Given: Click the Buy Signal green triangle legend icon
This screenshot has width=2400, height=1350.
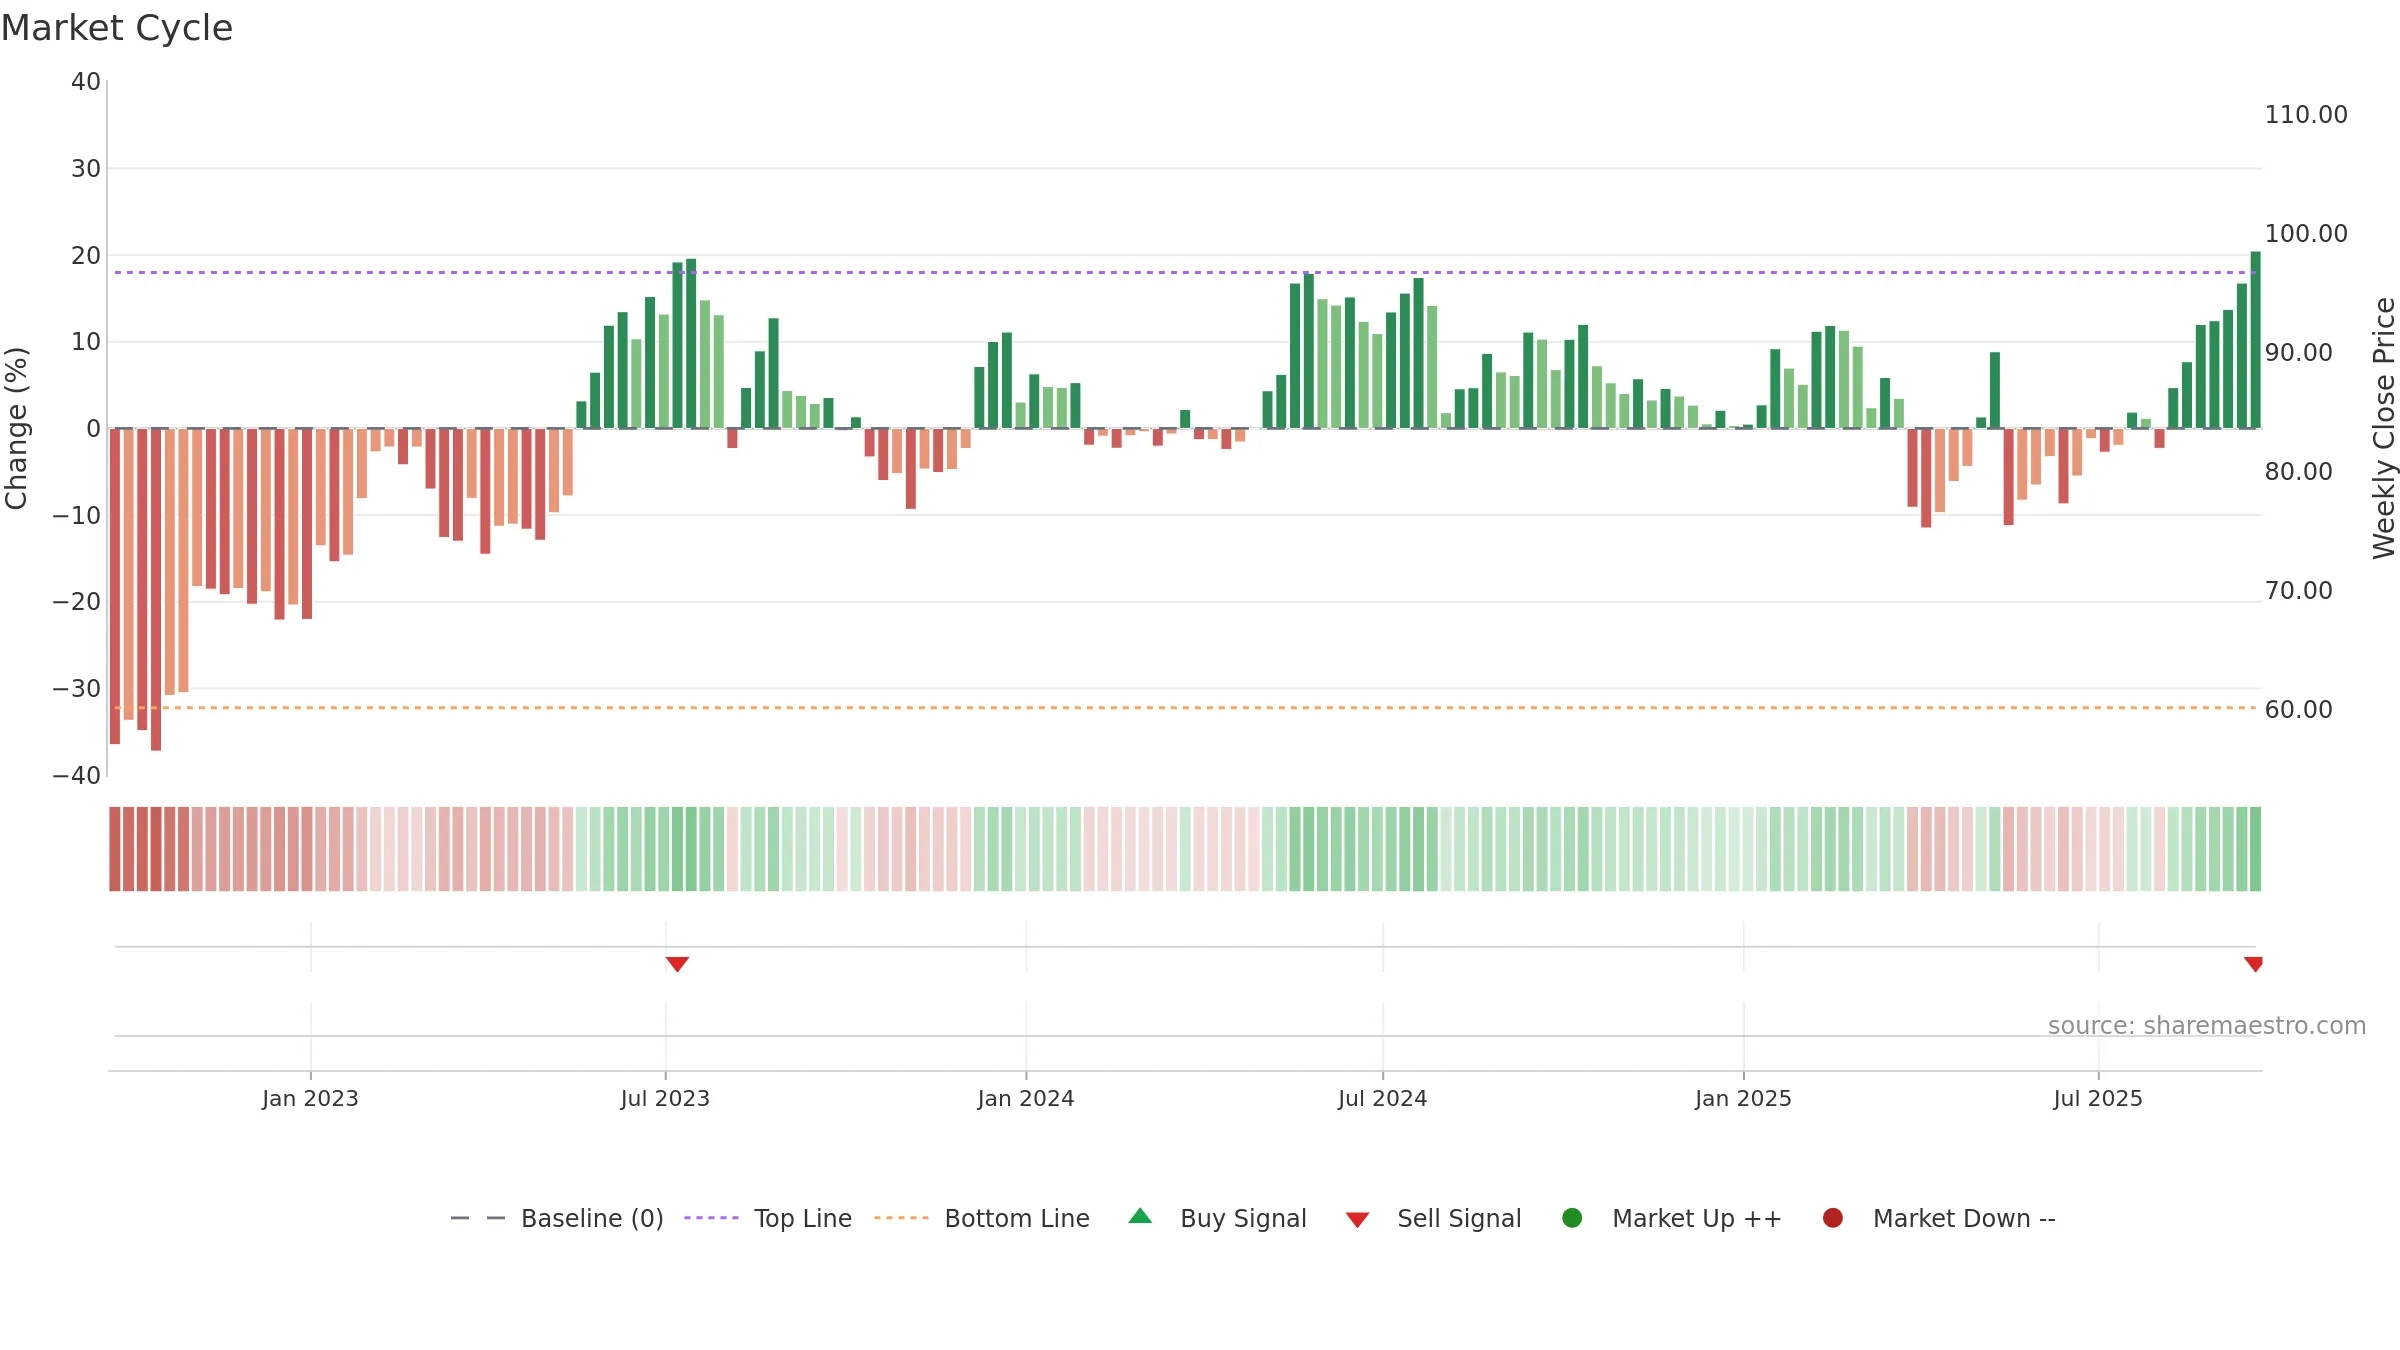Looking at the screenshot, I should tap(1140, 1217).
